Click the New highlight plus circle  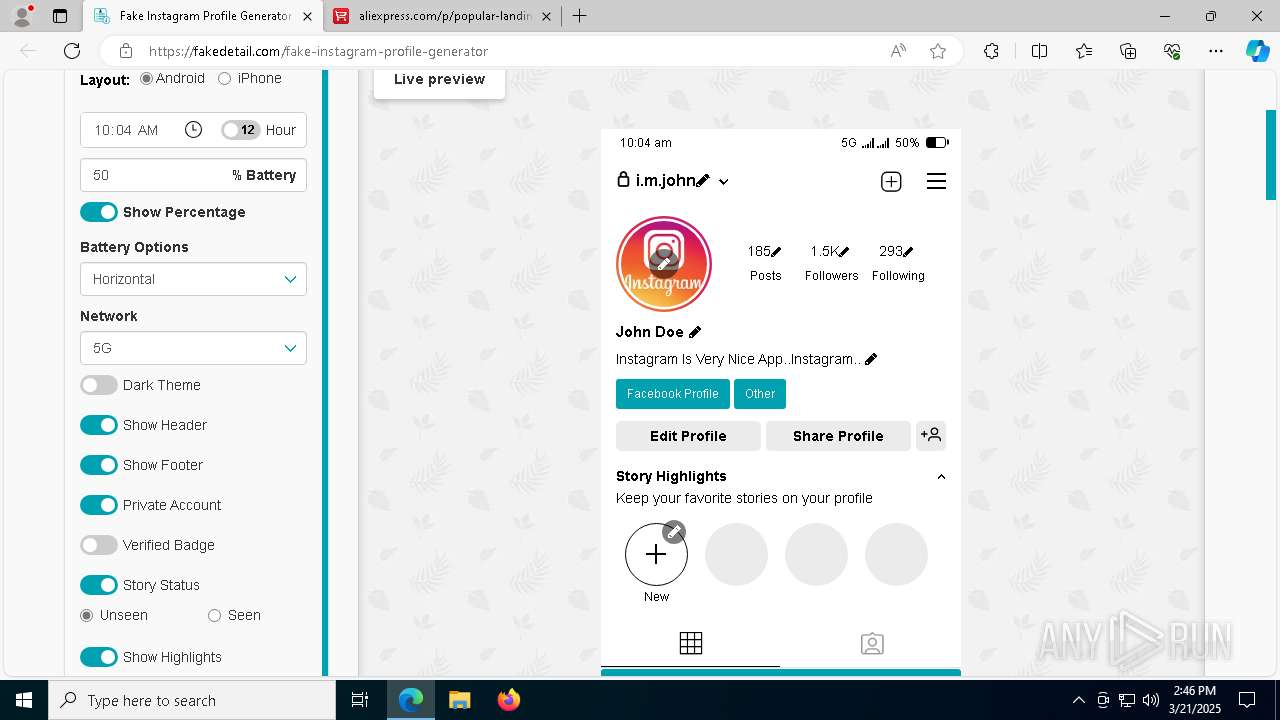[x=656, y=554]
